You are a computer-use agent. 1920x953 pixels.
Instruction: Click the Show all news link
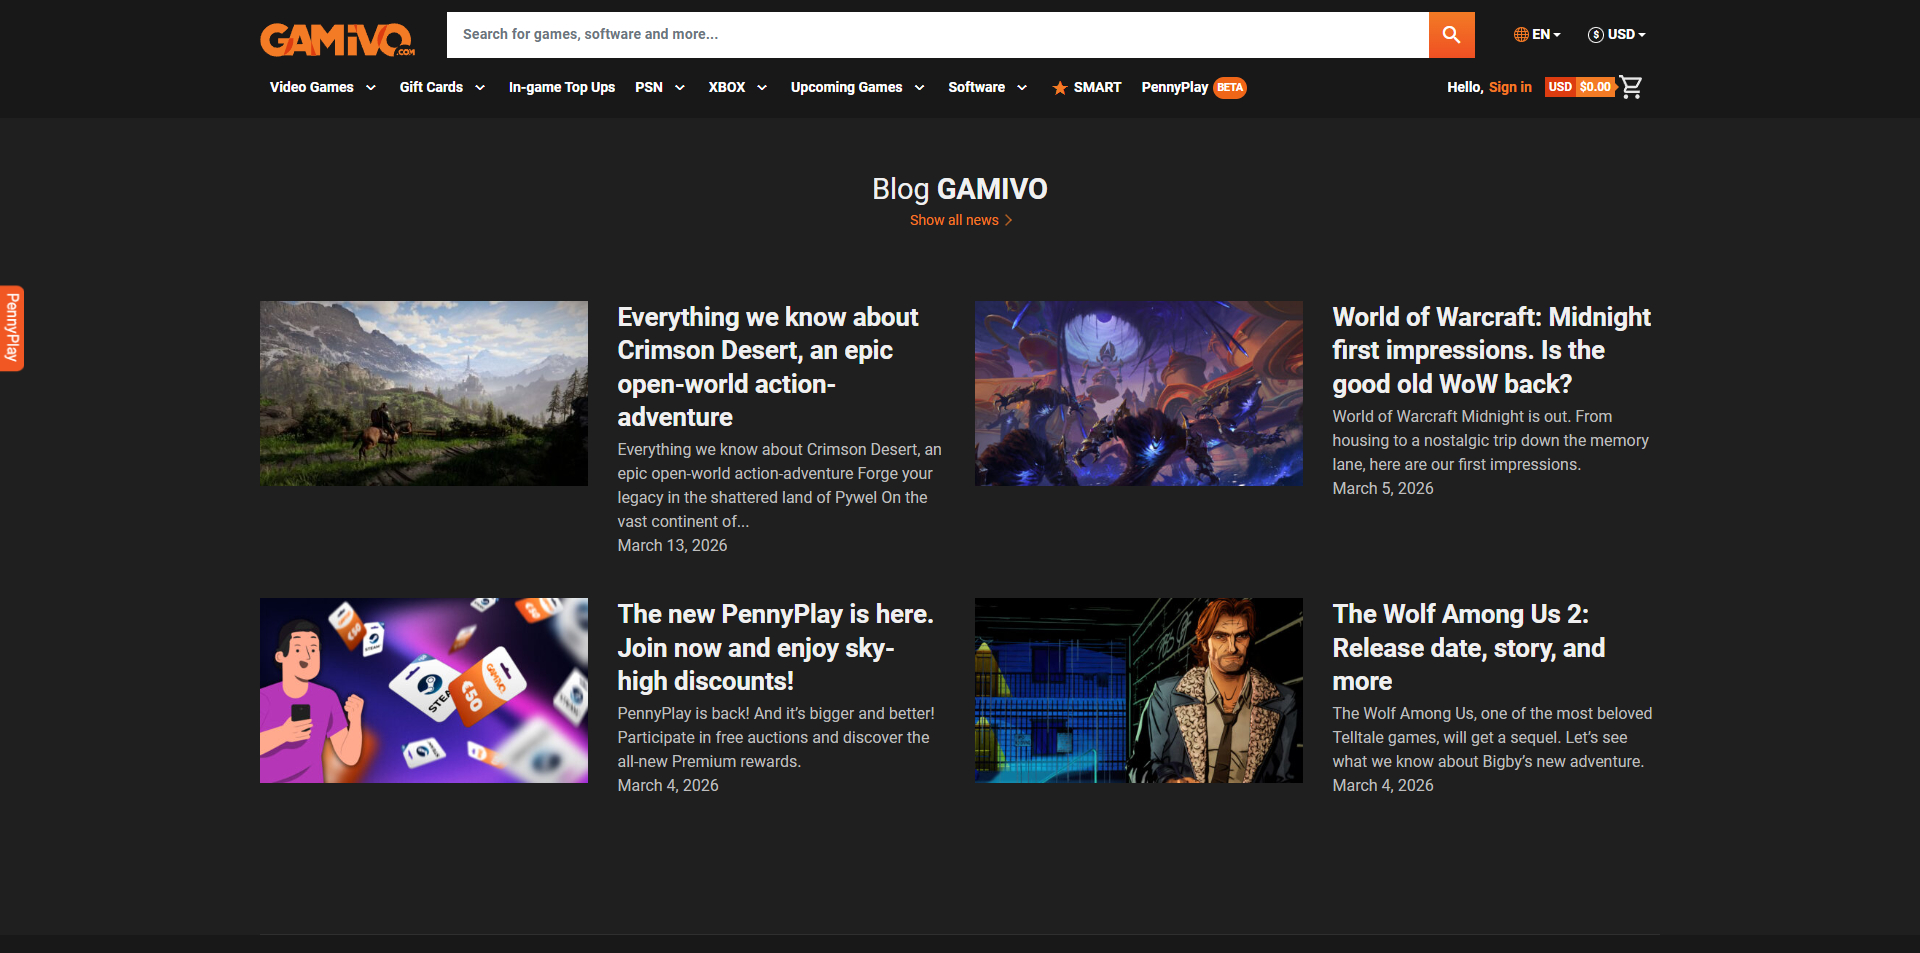coord(954,220)
